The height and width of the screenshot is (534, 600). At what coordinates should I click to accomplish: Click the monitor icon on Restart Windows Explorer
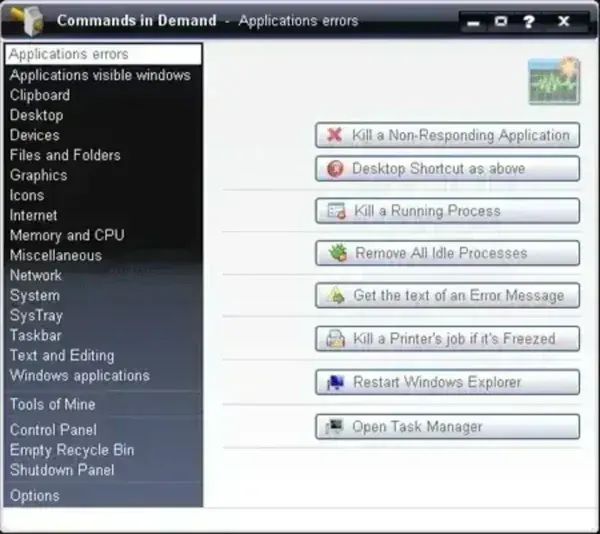coord(336,382)
